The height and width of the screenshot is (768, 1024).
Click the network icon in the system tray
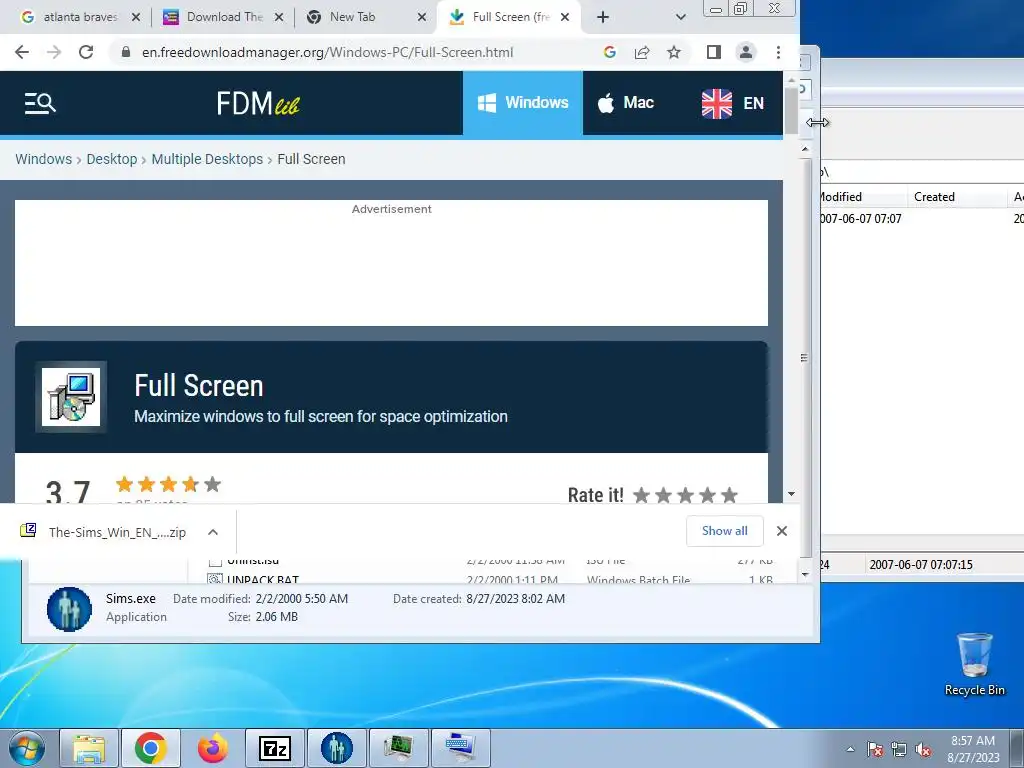899,749
